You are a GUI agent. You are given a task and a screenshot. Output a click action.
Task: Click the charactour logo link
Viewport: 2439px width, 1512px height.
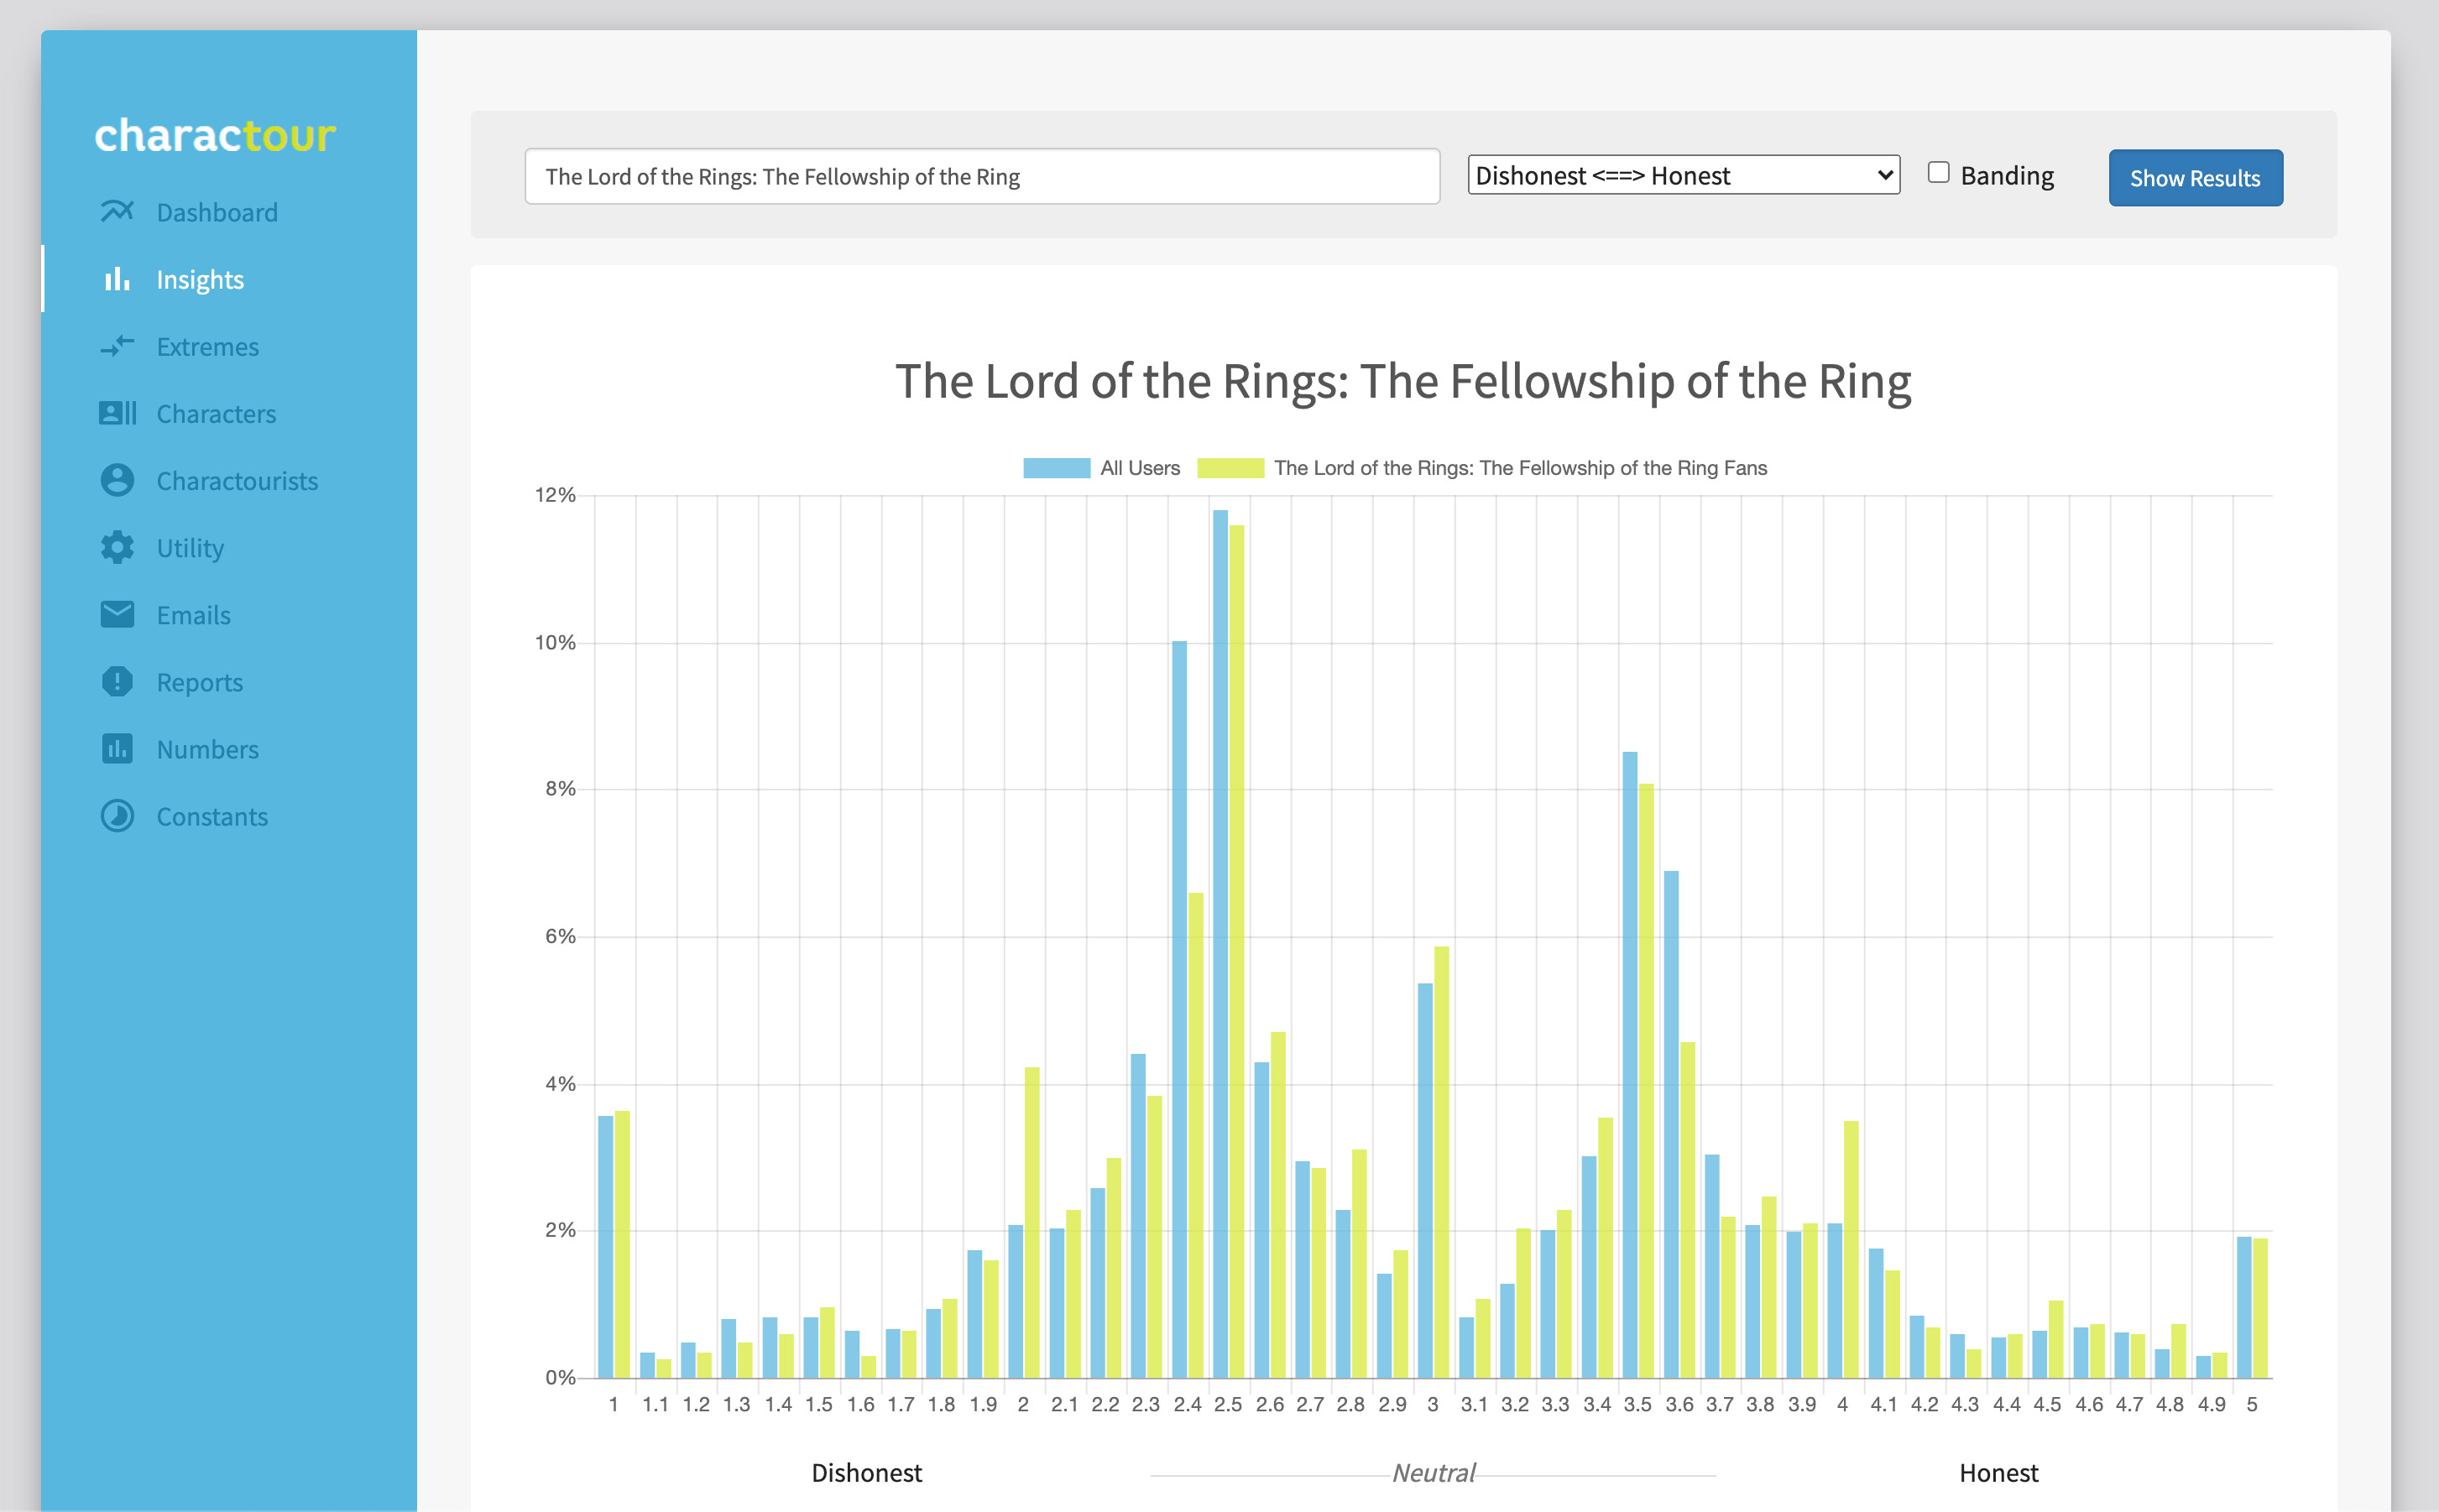pyautogui.click(x=215, y=136)
